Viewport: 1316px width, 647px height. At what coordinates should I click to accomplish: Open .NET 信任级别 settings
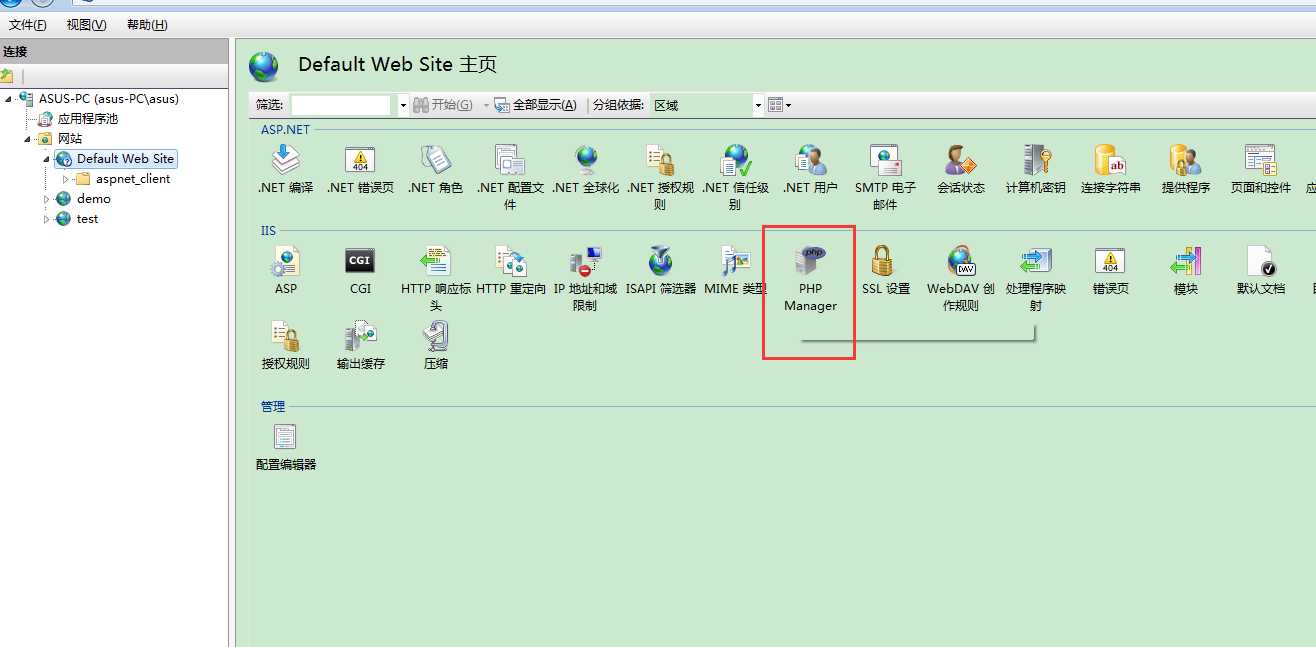[735, 177]
